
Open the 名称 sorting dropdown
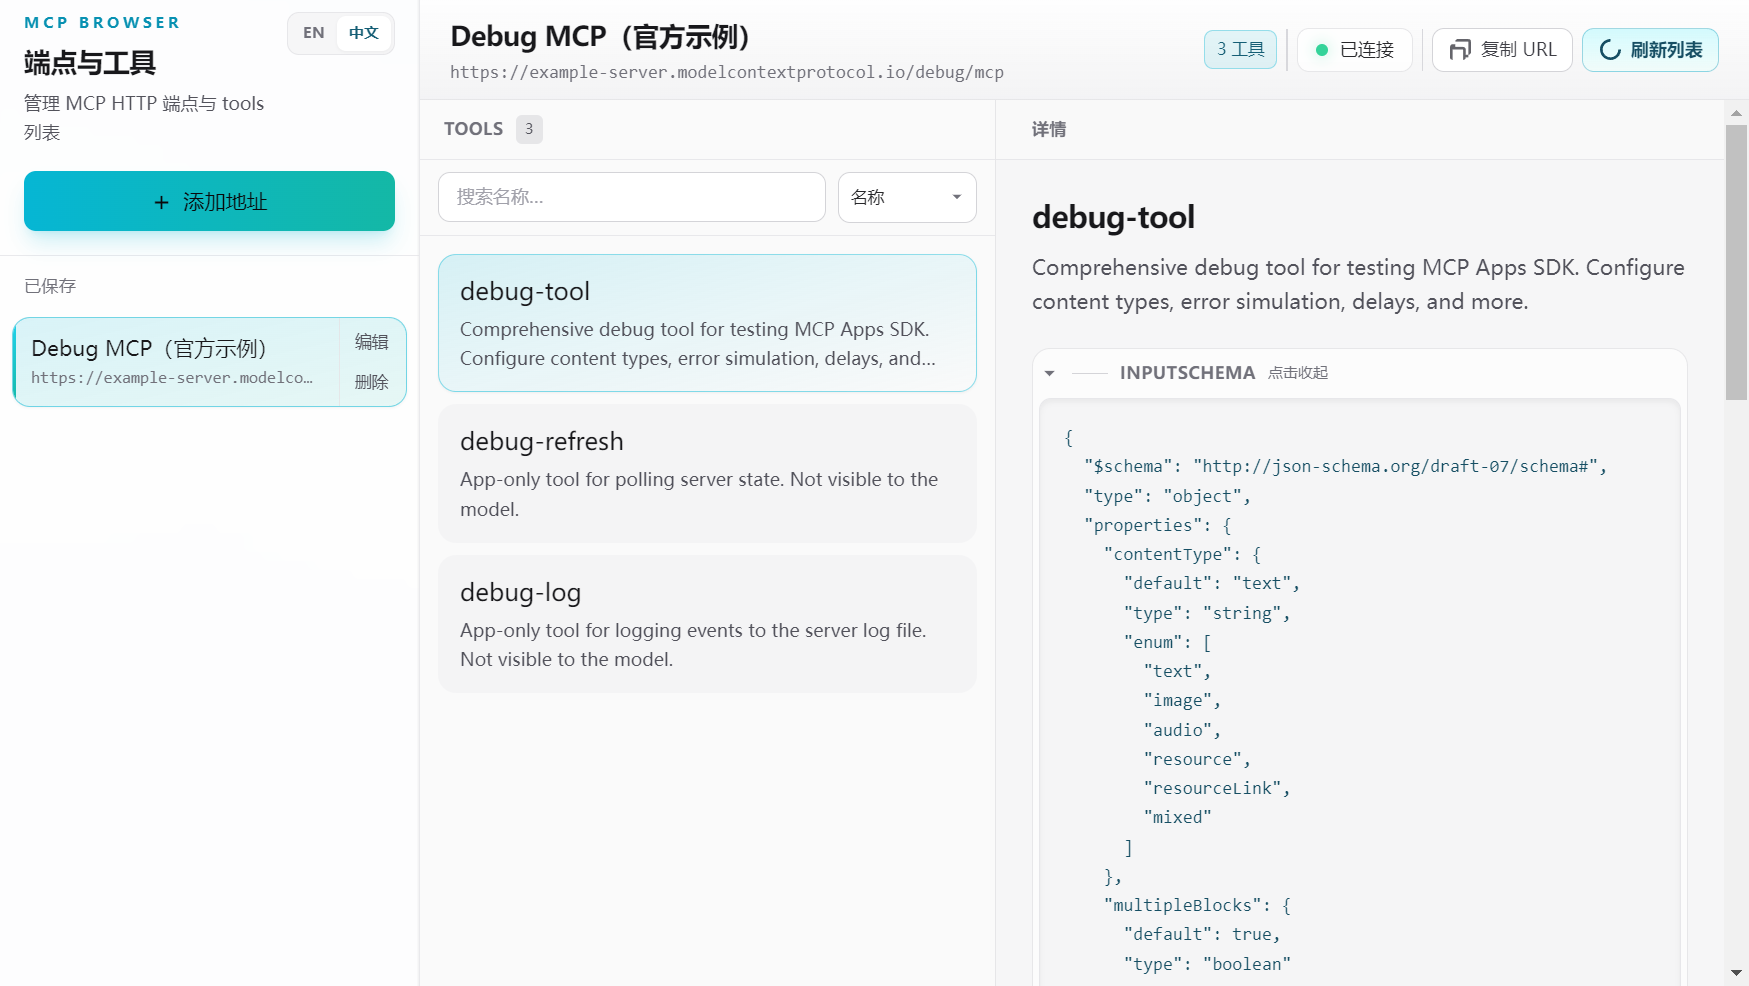[906, 197]
